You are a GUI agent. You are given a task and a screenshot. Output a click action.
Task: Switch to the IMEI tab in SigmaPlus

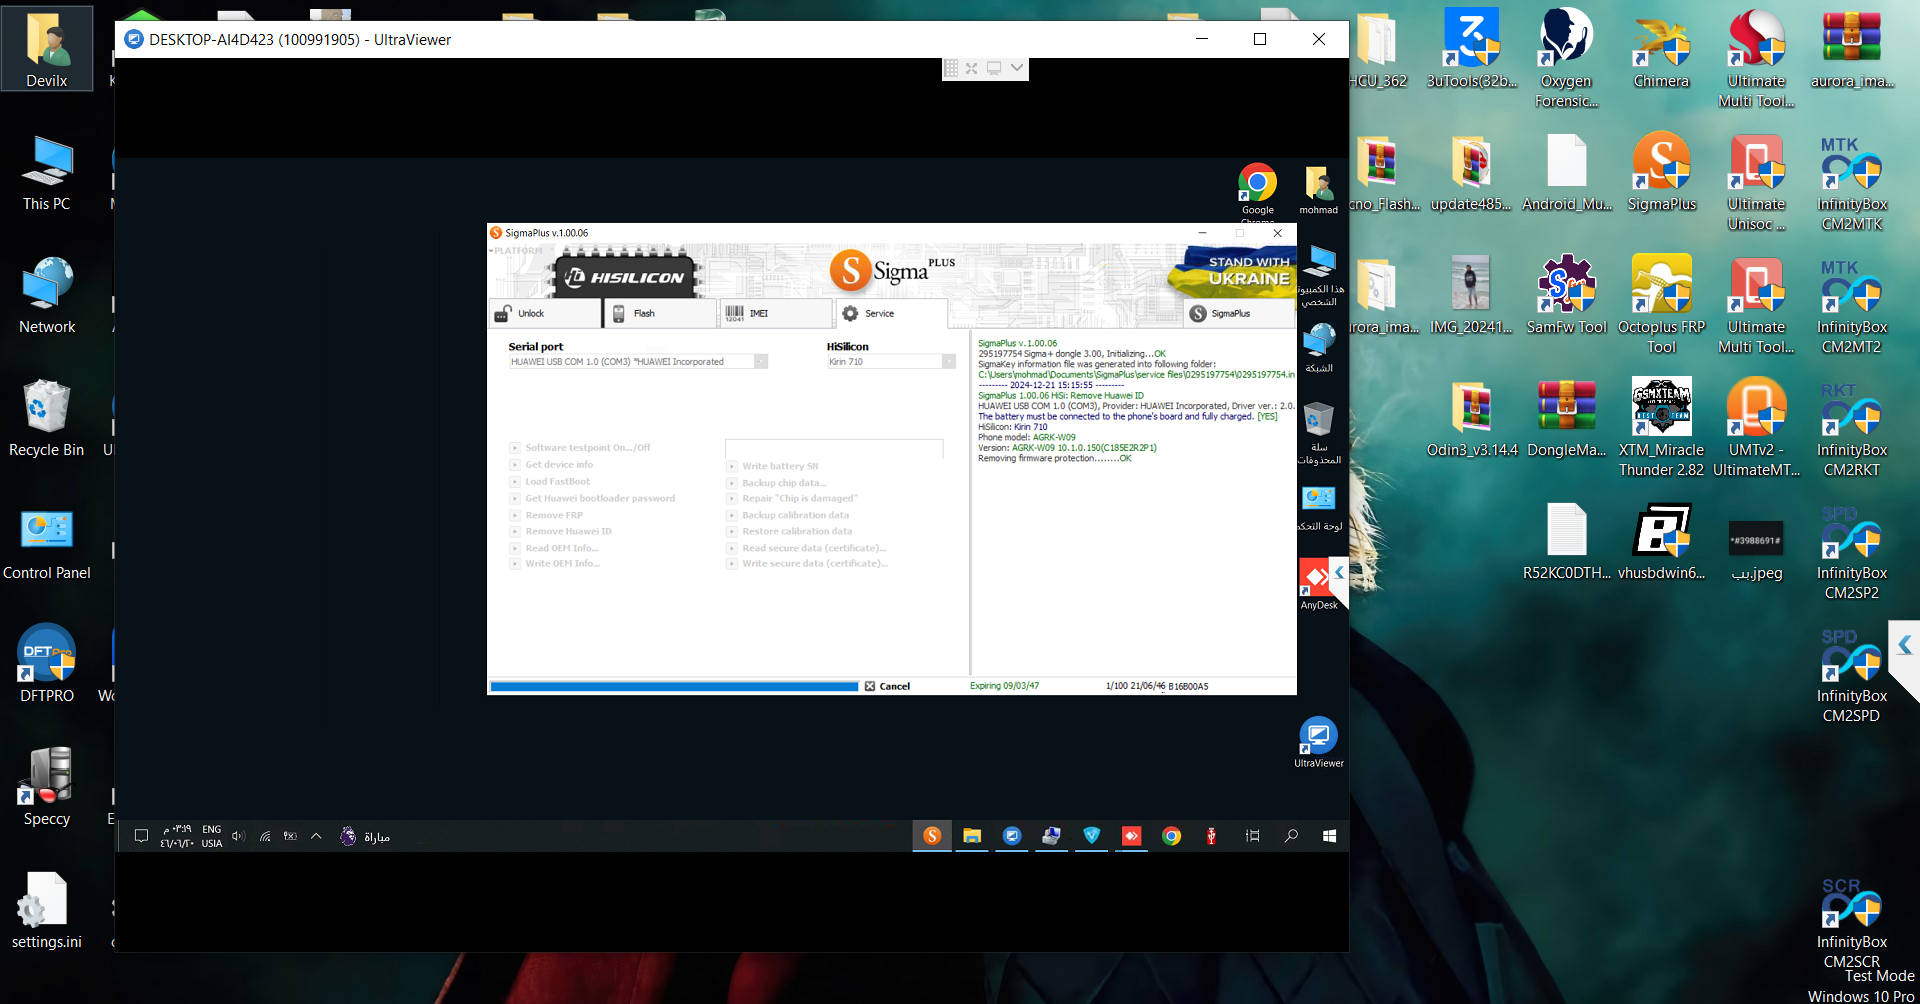(x=776, y=313)
